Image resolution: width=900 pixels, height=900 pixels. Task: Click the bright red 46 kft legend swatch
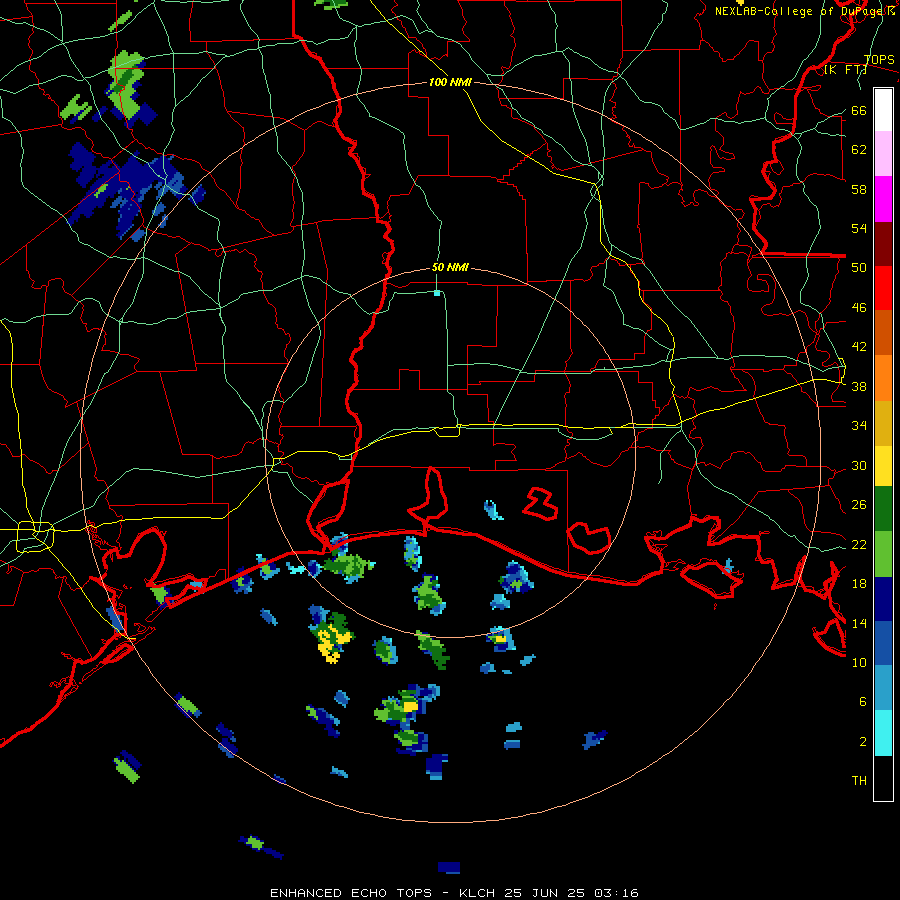tap(883, 288)
